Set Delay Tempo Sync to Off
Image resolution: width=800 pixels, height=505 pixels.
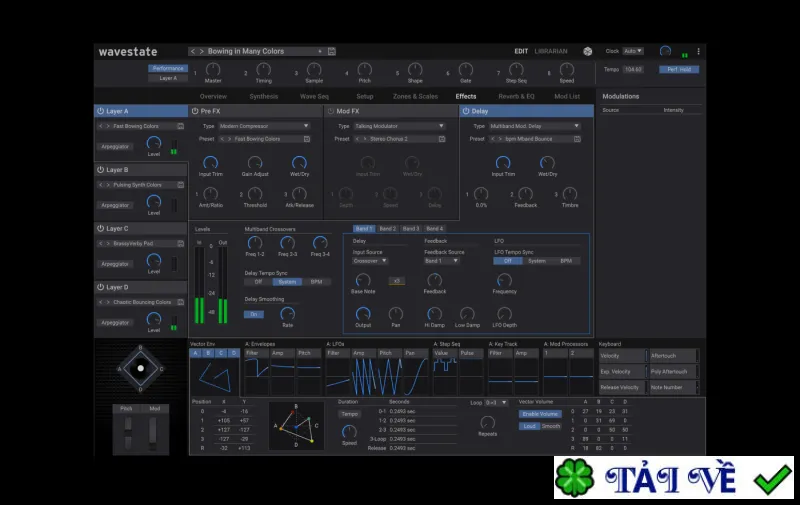(x=258, y=282)
